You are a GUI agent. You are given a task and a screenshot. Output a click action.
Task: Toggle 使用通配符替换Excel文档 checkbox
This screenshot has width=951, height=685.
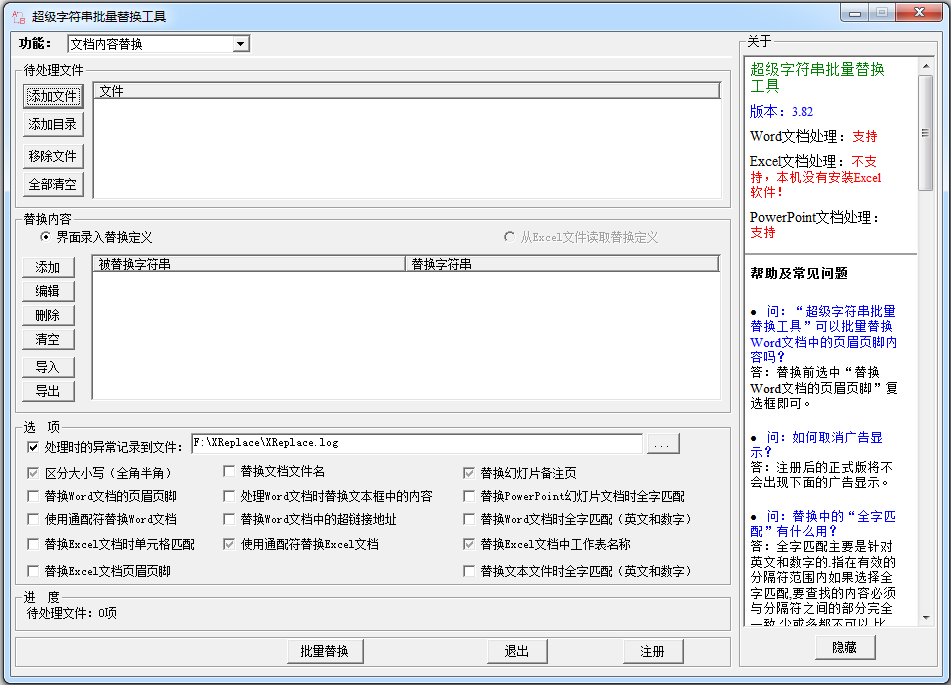coord(229,544)
